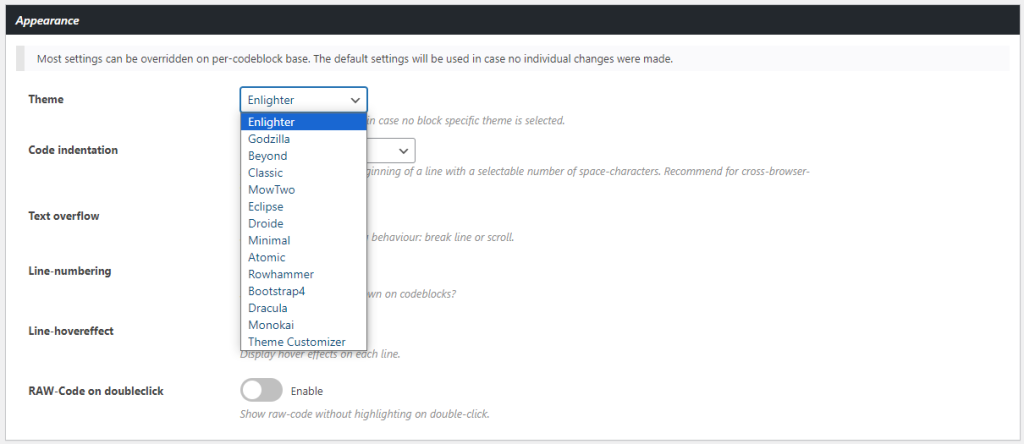Image resolution: width=1024 pixels, height=444 pixels.
Task: Open the Code indentation dropdown arrow
Action: tap(402, 150)
